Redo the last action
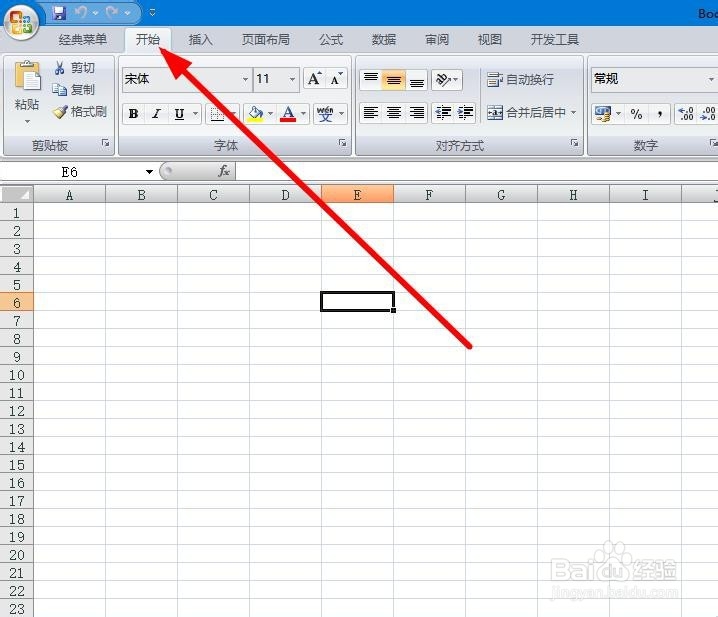Image resolution: width=718 pixels, height=617 pixels. (x=113, y=12)
